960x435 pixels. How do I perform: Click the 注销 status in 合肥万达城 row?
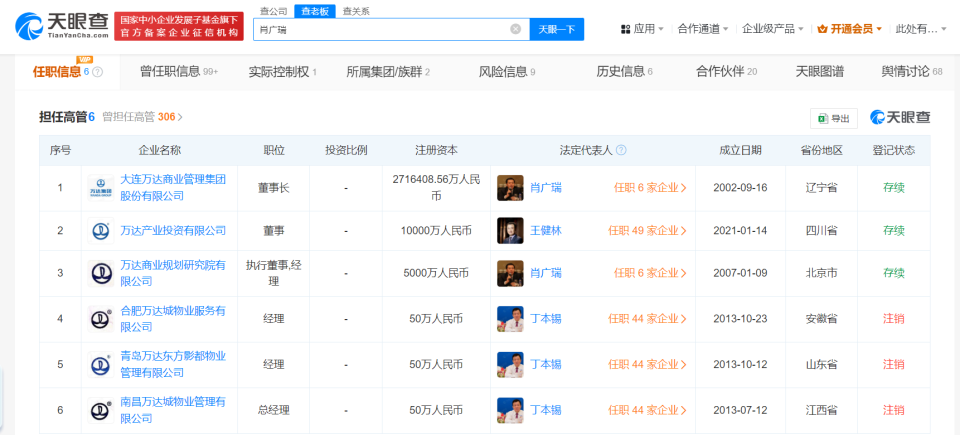click(893, 319)
